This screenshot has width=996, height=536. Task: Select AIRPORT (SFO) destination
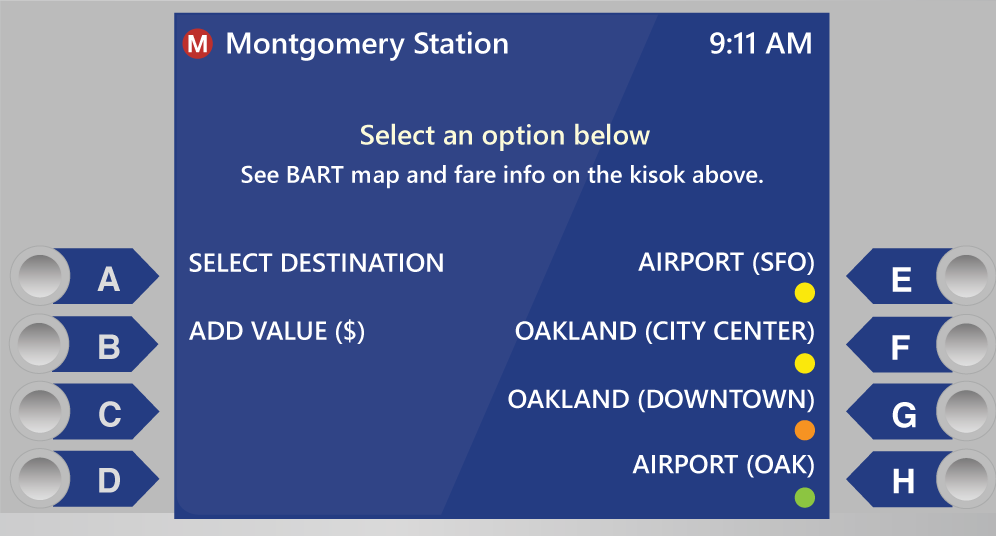pyautogui.click(x=726, y=262)
